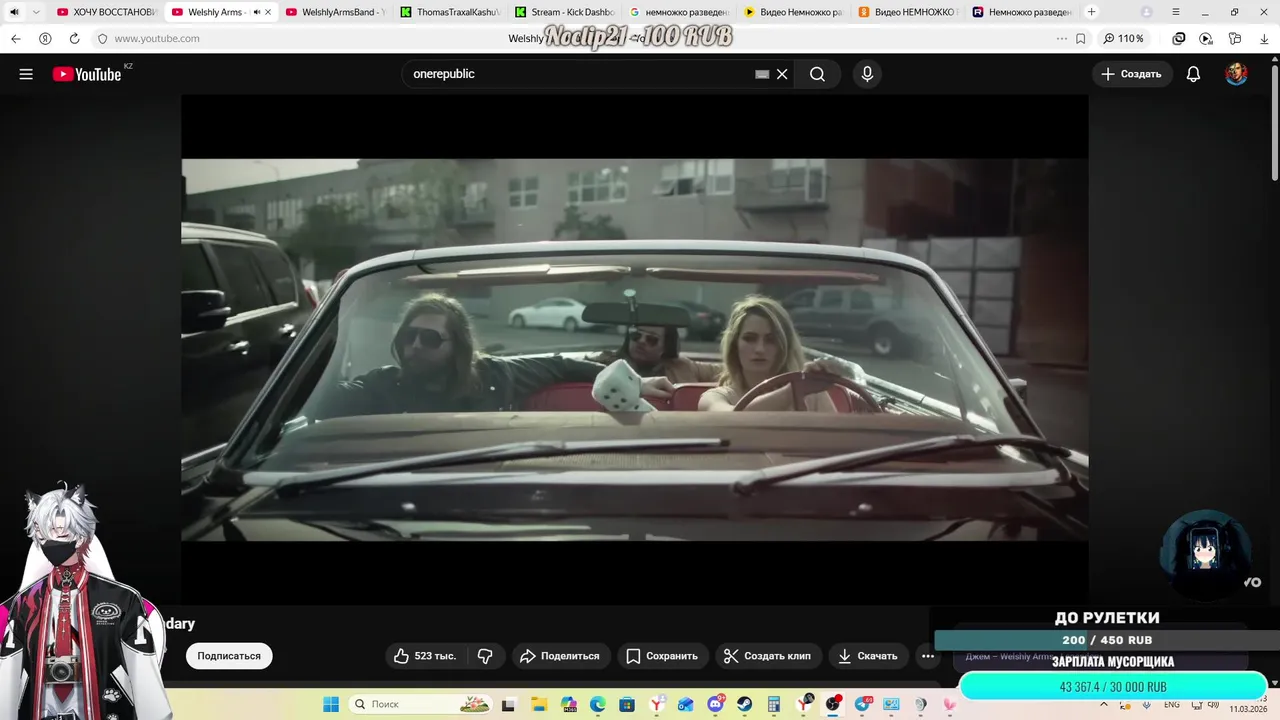Click the 110 % zoom indicator
The height and width of the screenshot is (720, 1280).
coord(1124,38)
